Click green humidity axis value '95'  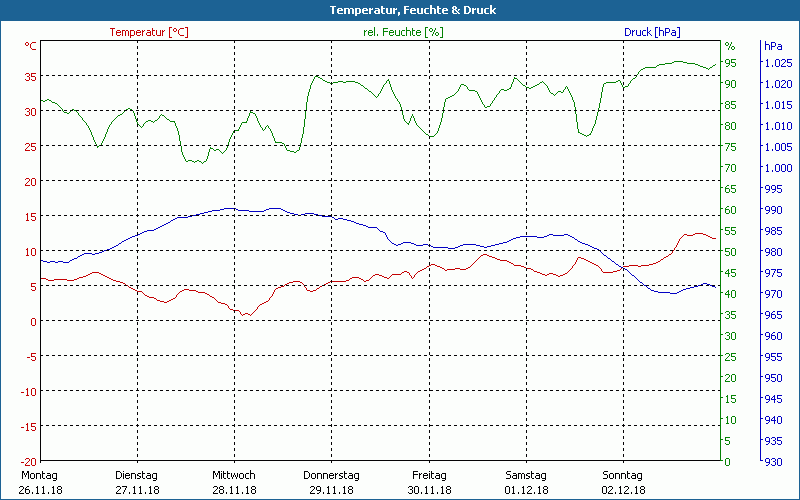[731, 63]
